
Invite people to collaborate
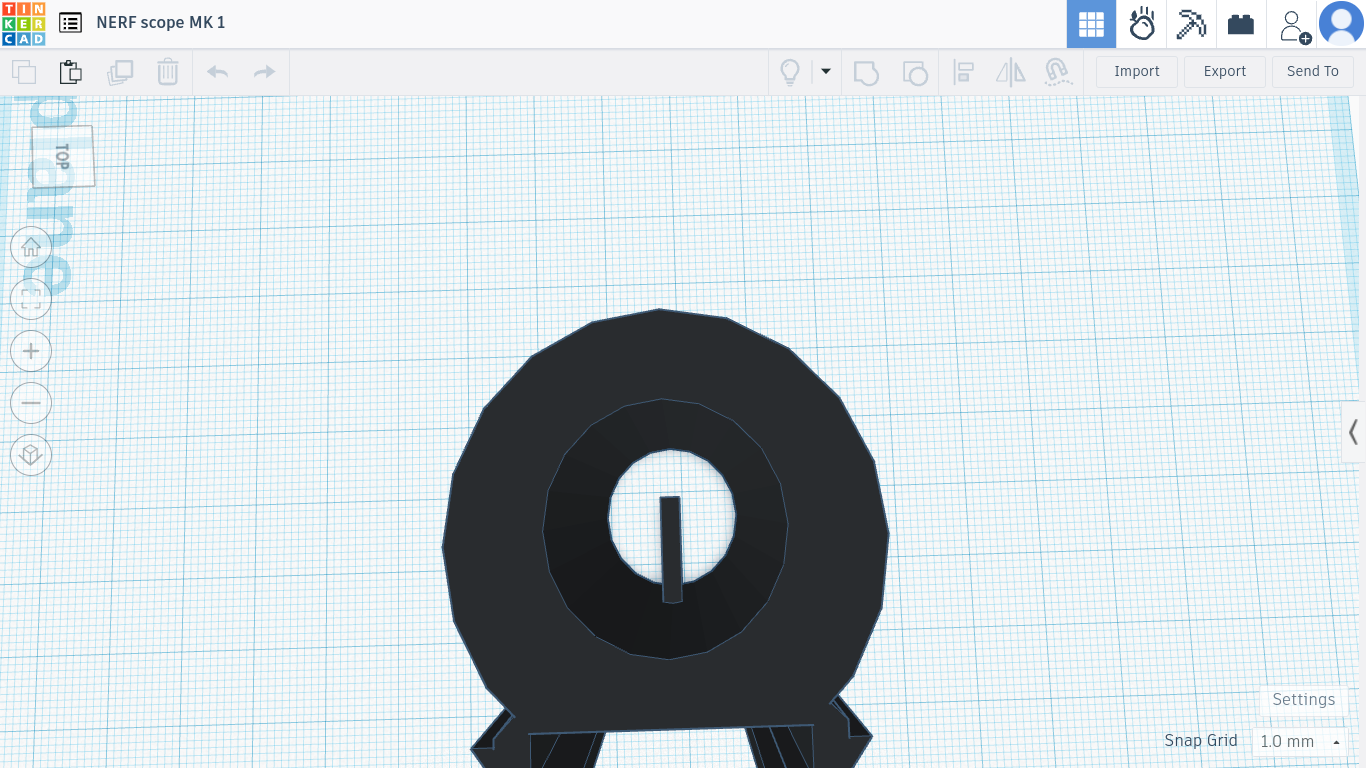[1295, 26]
